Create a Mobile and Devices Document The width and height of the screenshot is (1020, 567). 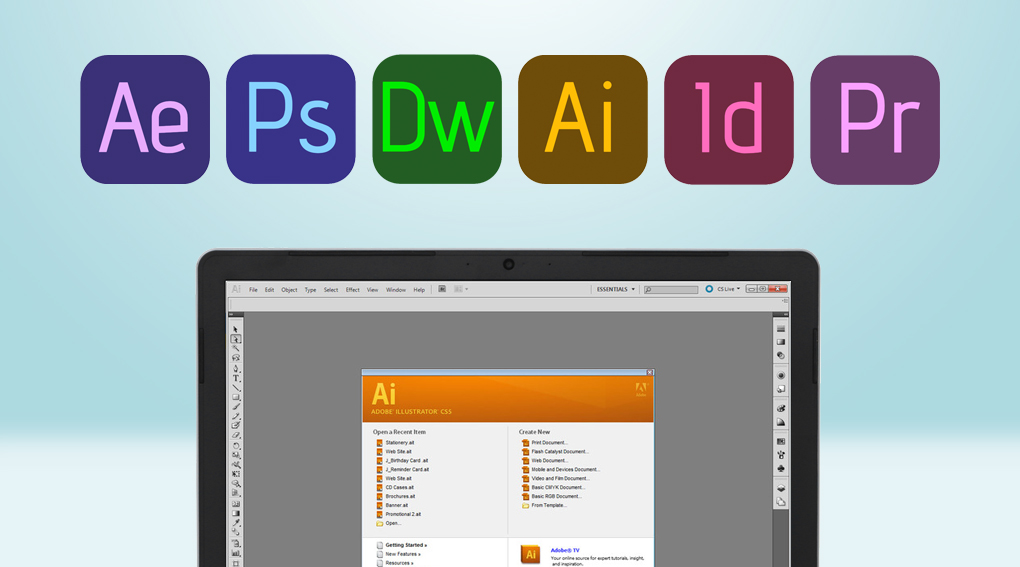[x=561, y=469]
